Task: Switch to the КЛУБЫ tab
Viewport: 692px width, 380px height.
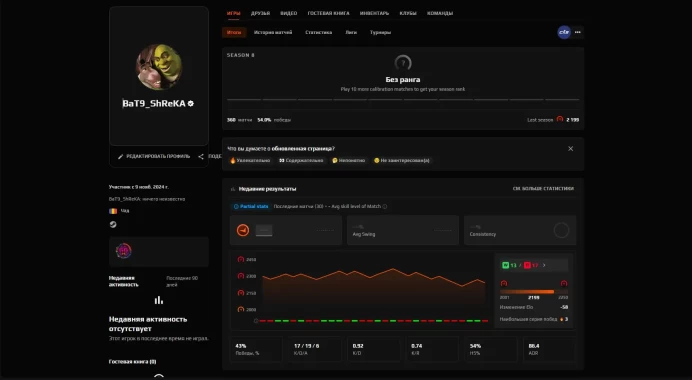Action: click(x=408, y=13)
